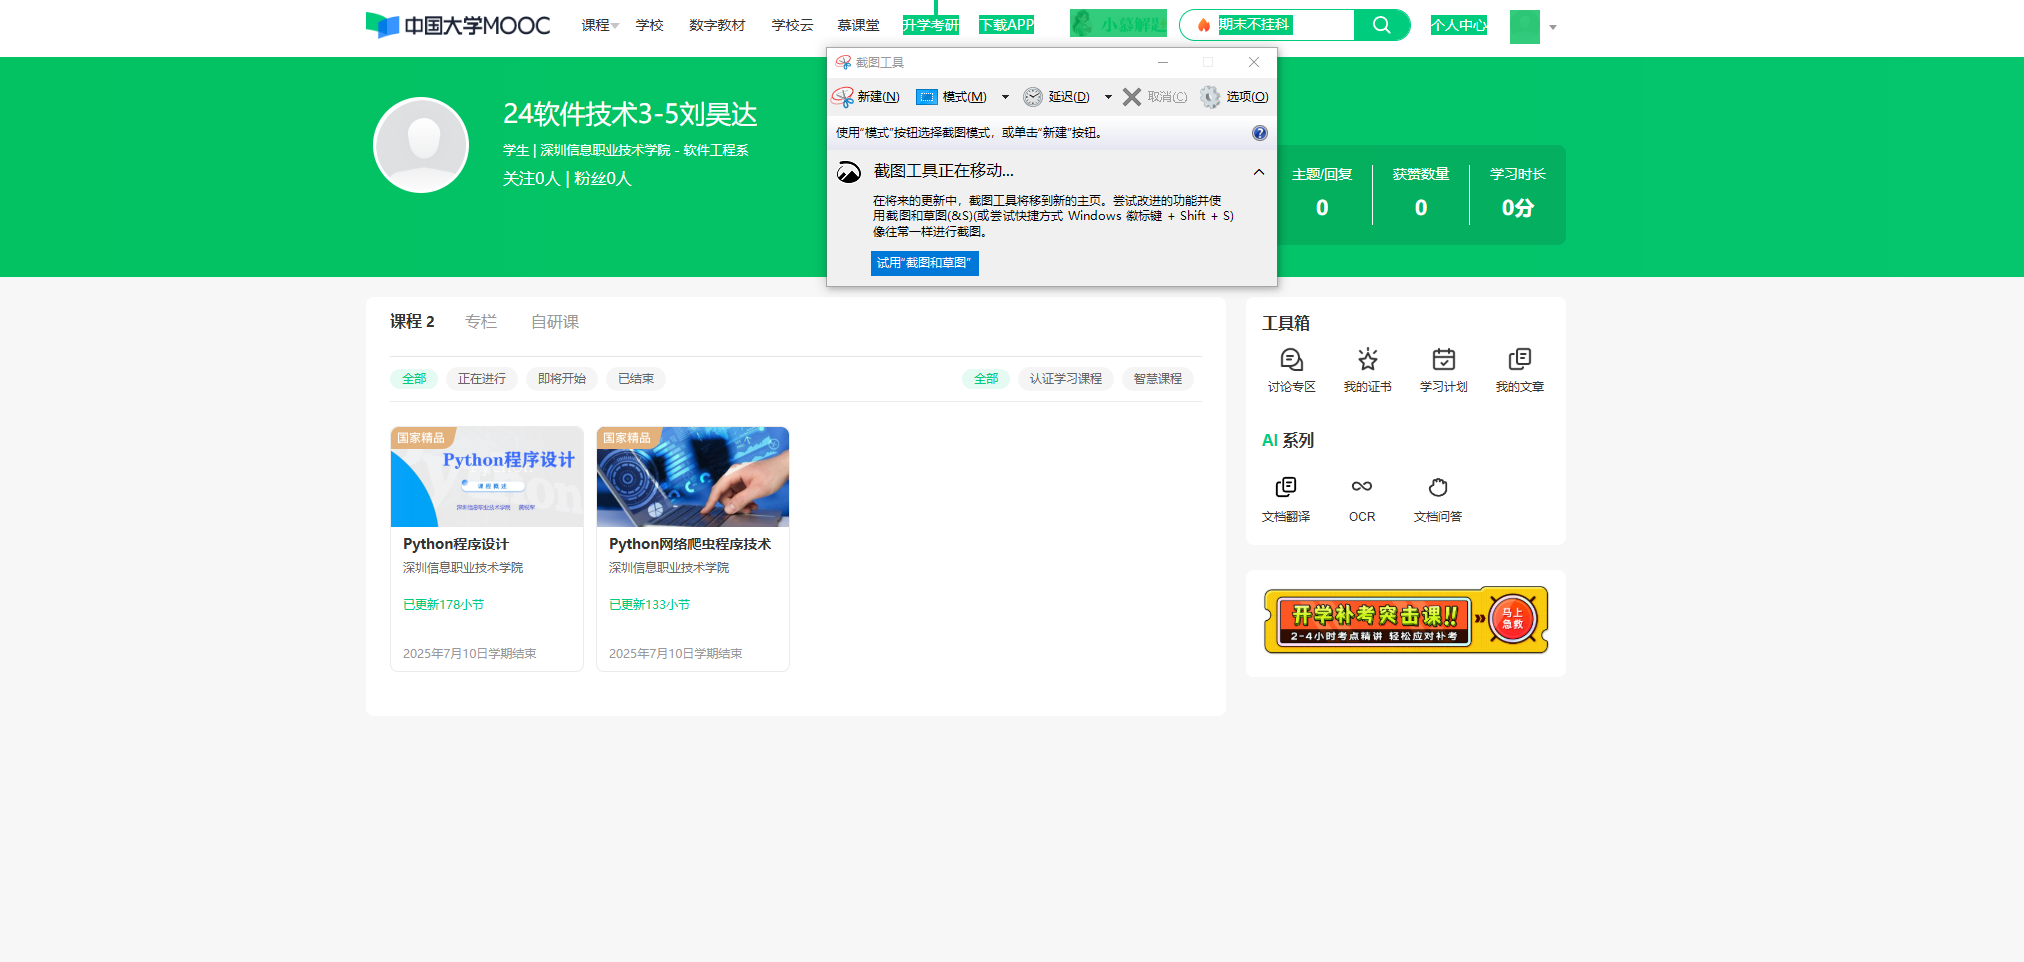Click the Python网络爬虫程序技术 course title

tap(690, 544)
